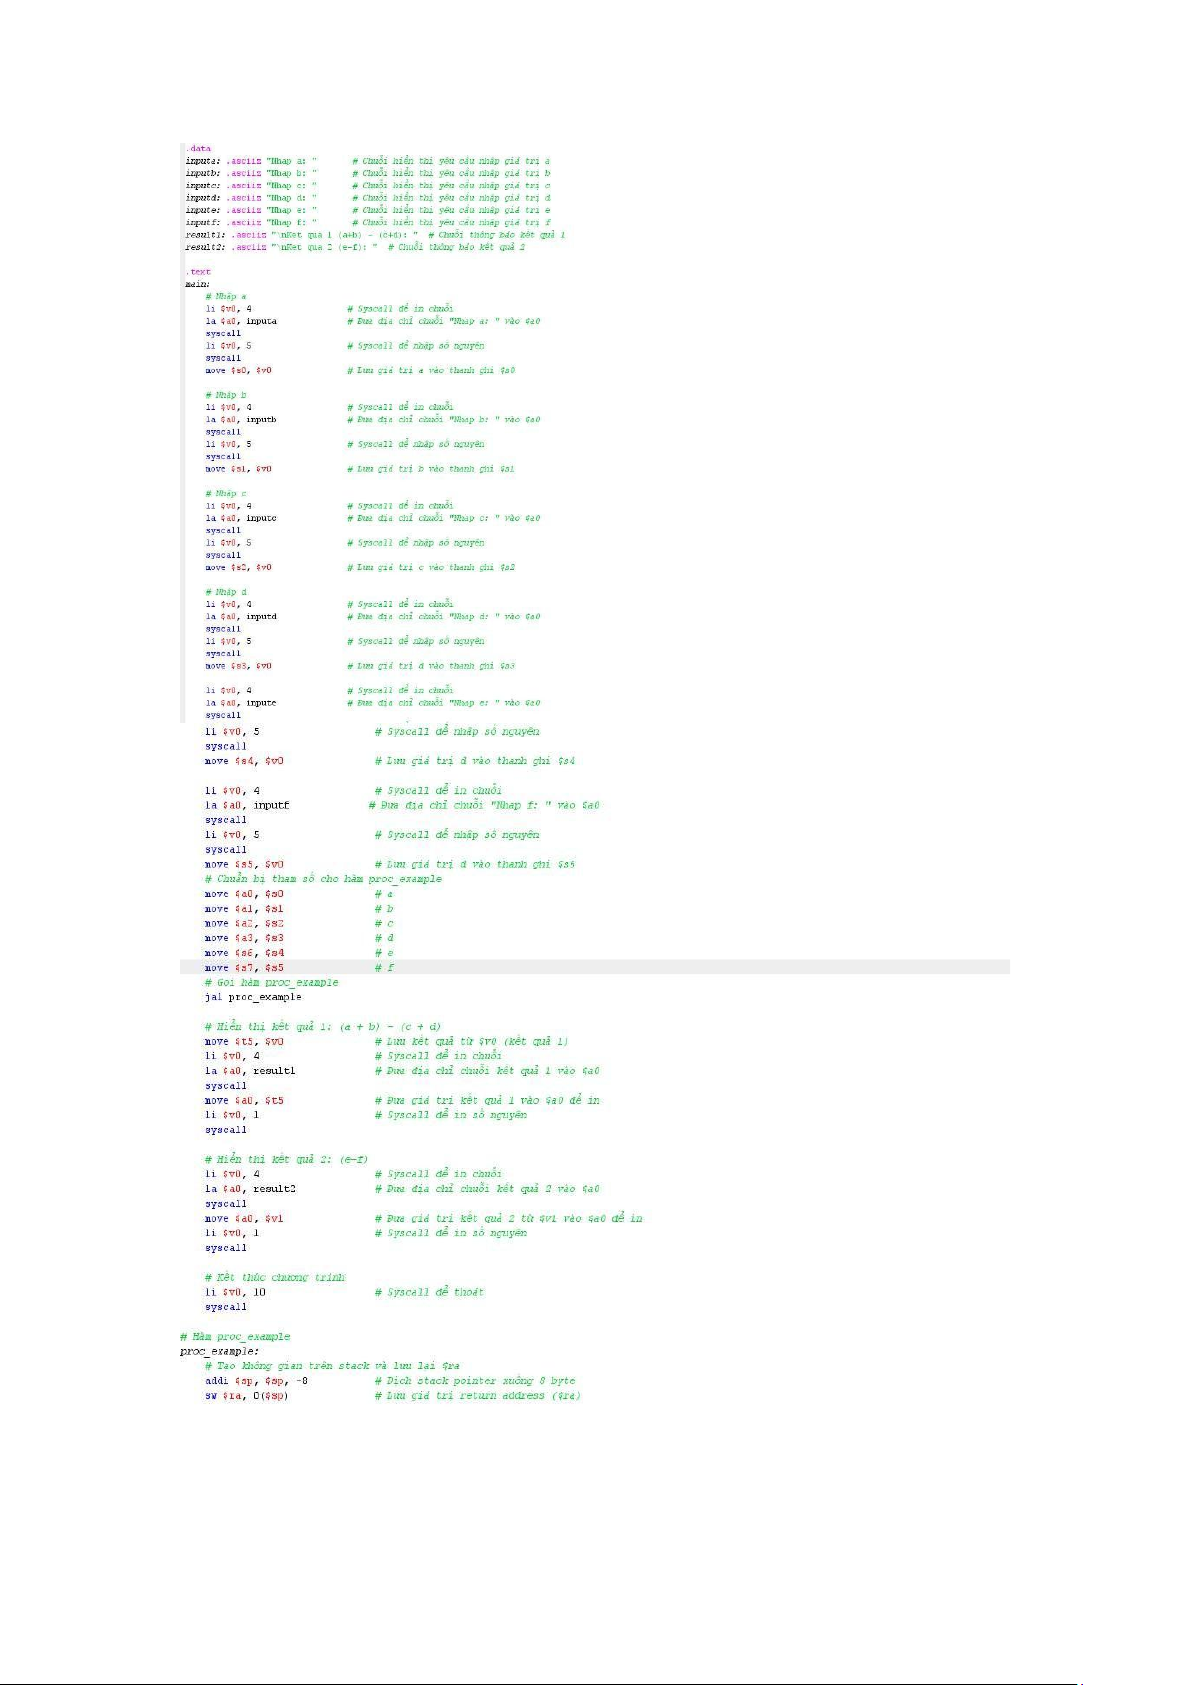Click the result2 .asciiz declaration line

281,247
